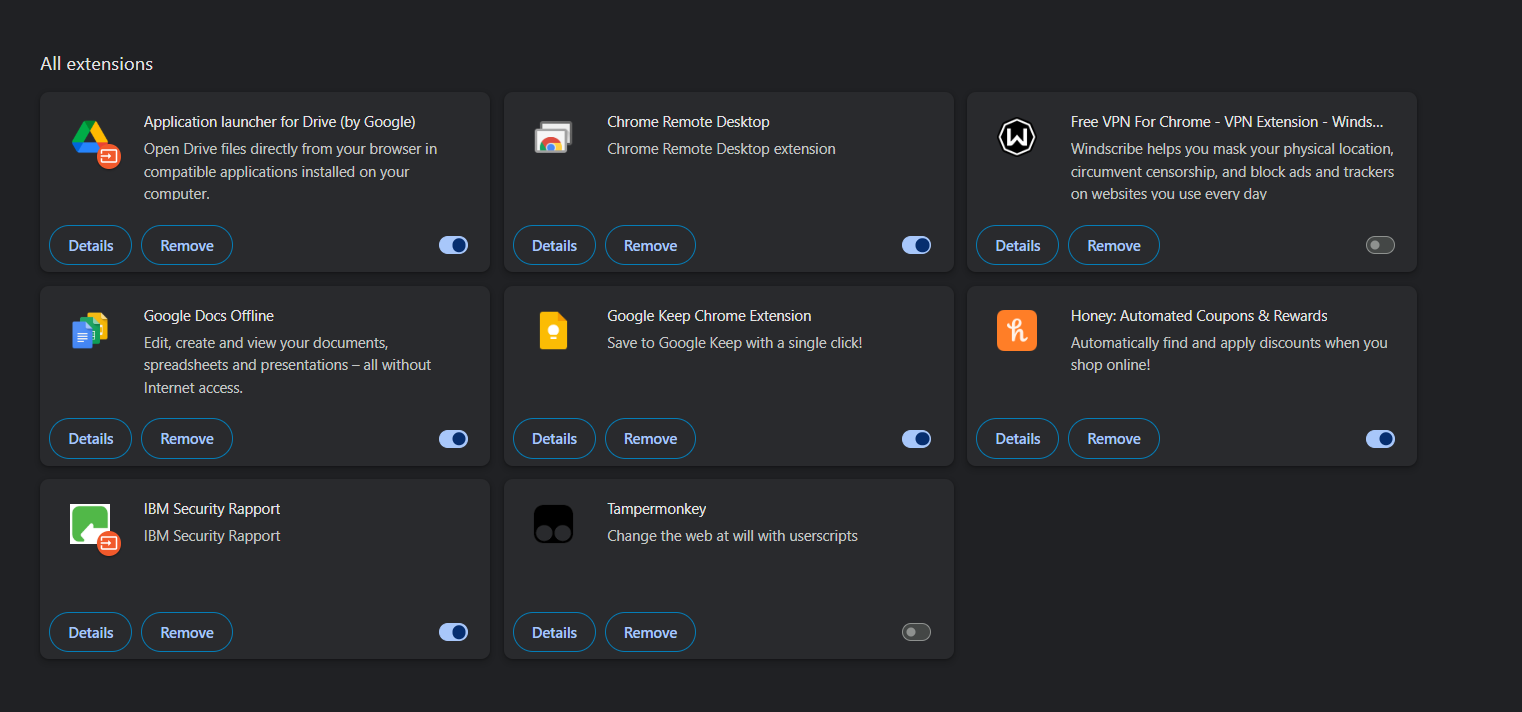Show Details for Honey extension
Screen dimensions: 1522x712
coord(1018,438)
